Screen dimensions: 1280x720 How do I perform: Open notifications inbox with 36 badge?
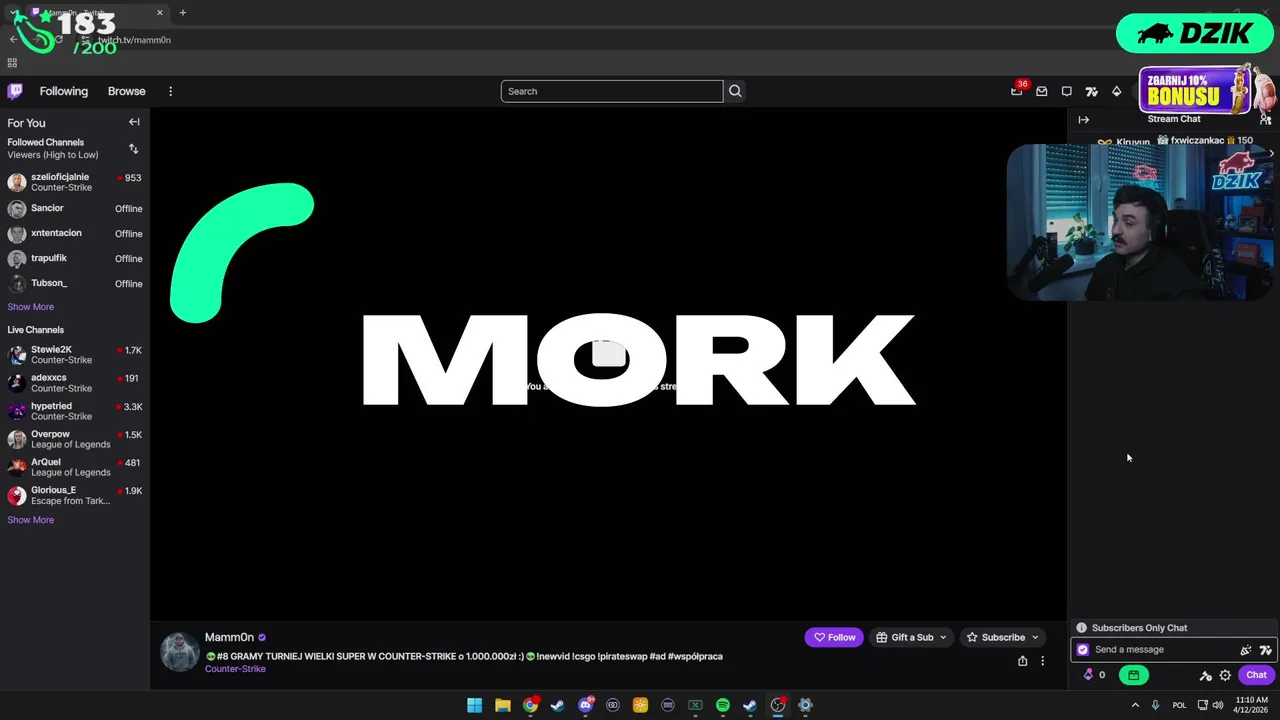point(1017,91)
